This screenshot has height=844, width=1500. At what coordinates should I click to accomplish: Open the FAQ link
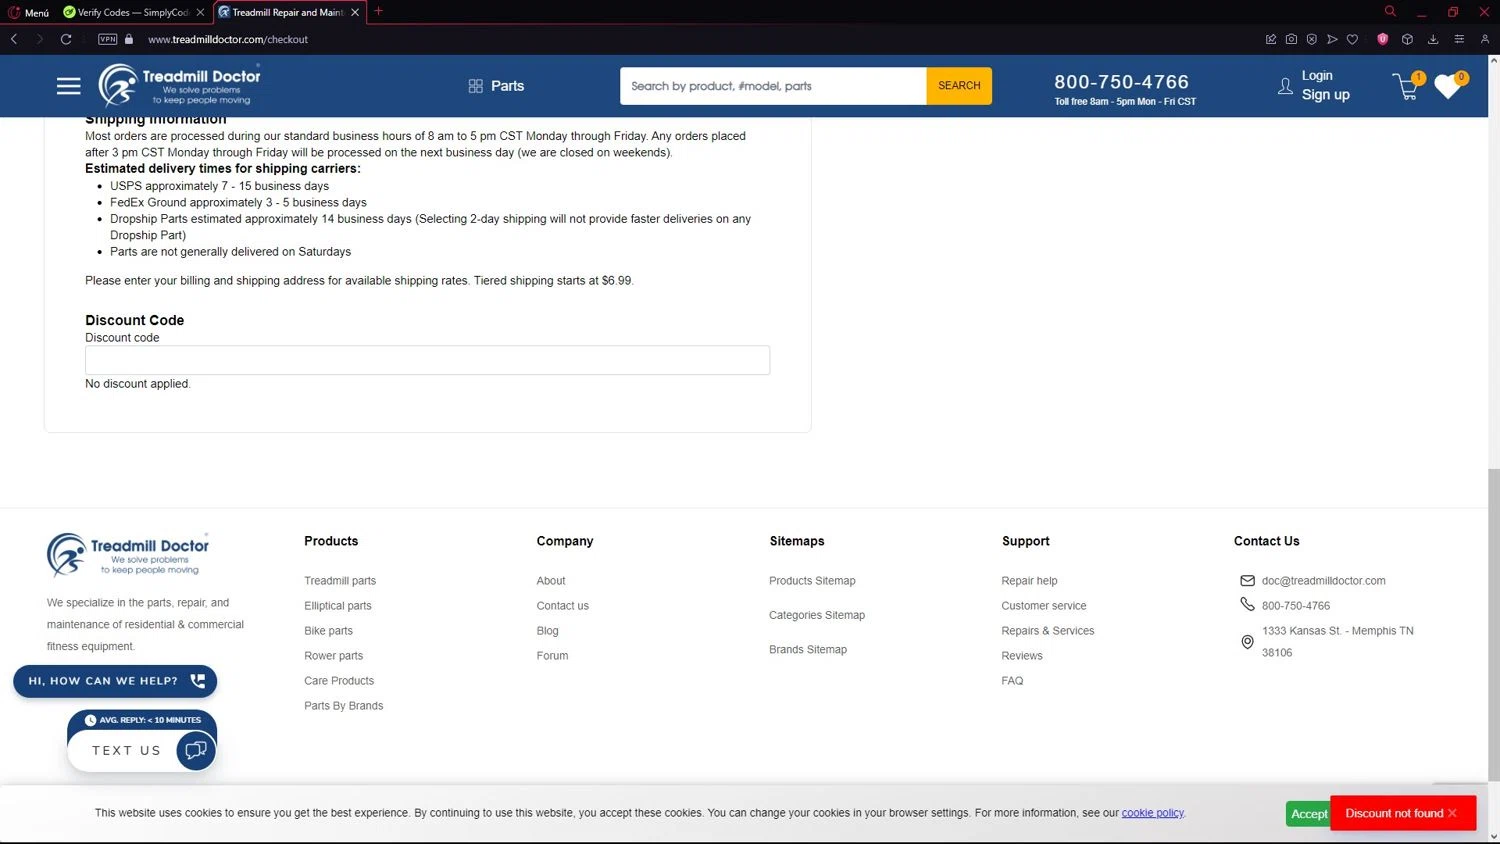(x=1012, y=681)
